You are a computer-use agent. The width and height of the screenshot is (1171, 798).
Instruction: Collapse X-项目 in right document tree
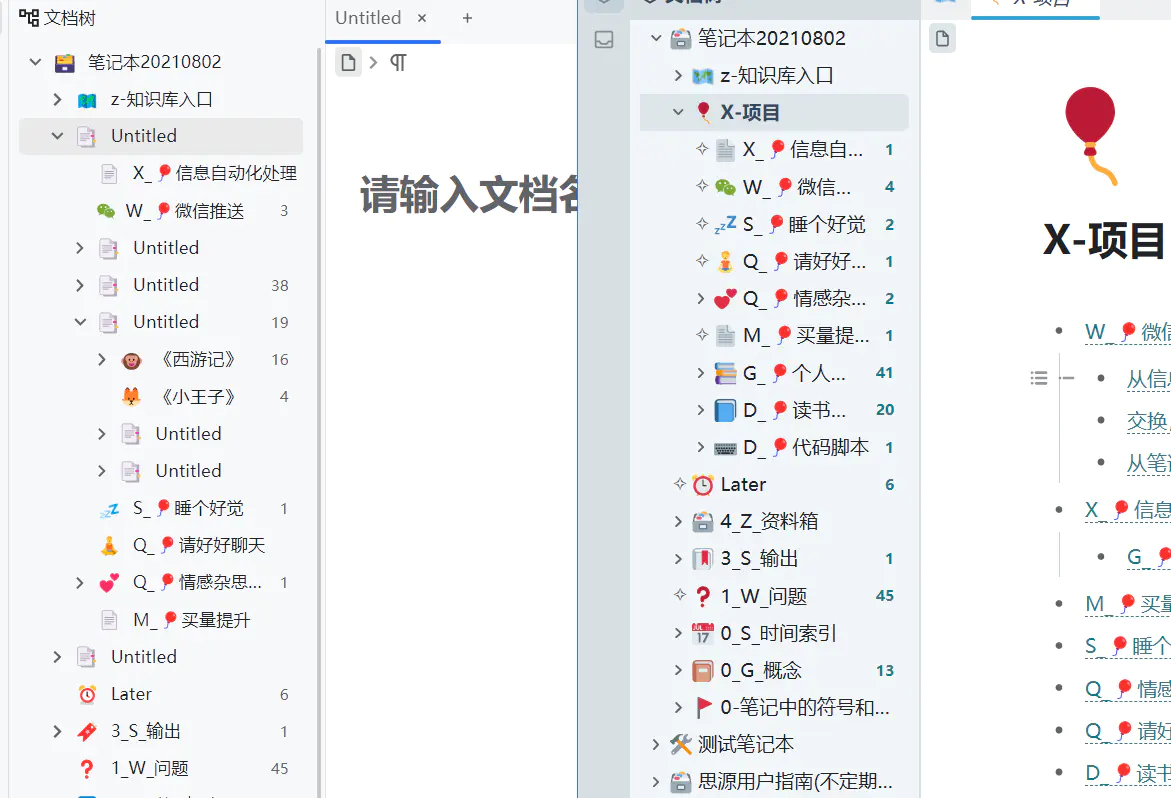(678, 112)
